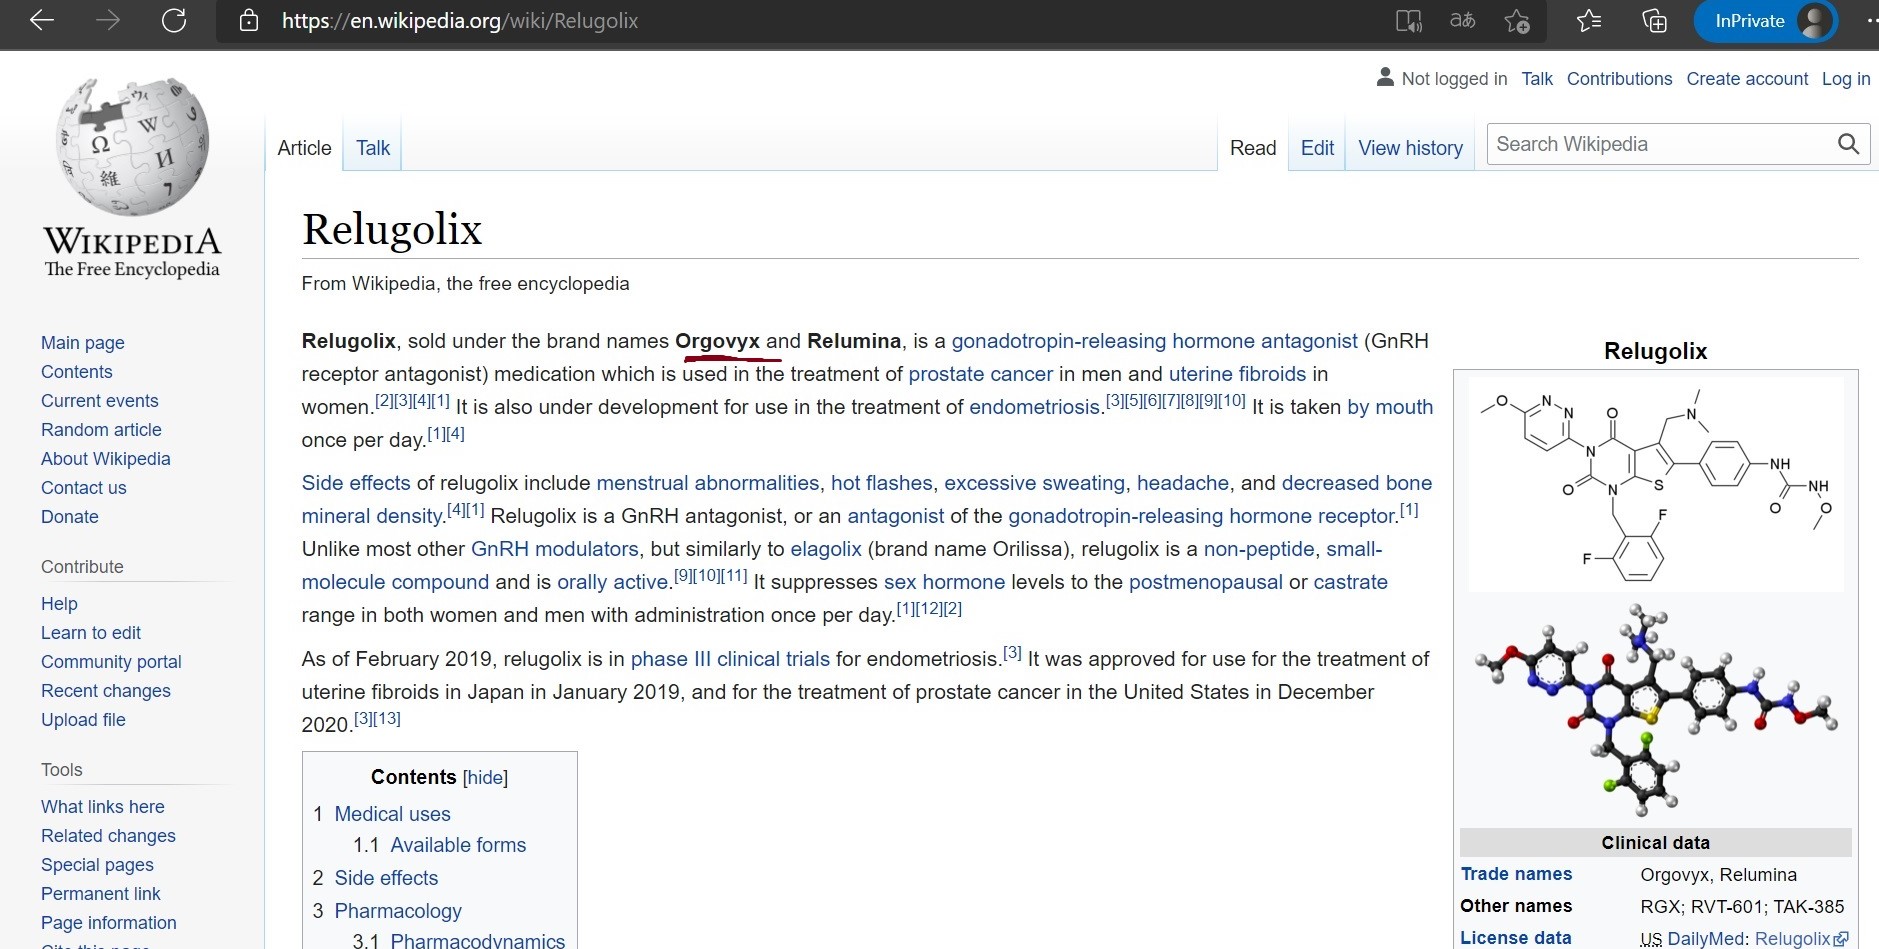Open the immersive reader icon
1879x949 pixels.
[x=1408, y=21]
